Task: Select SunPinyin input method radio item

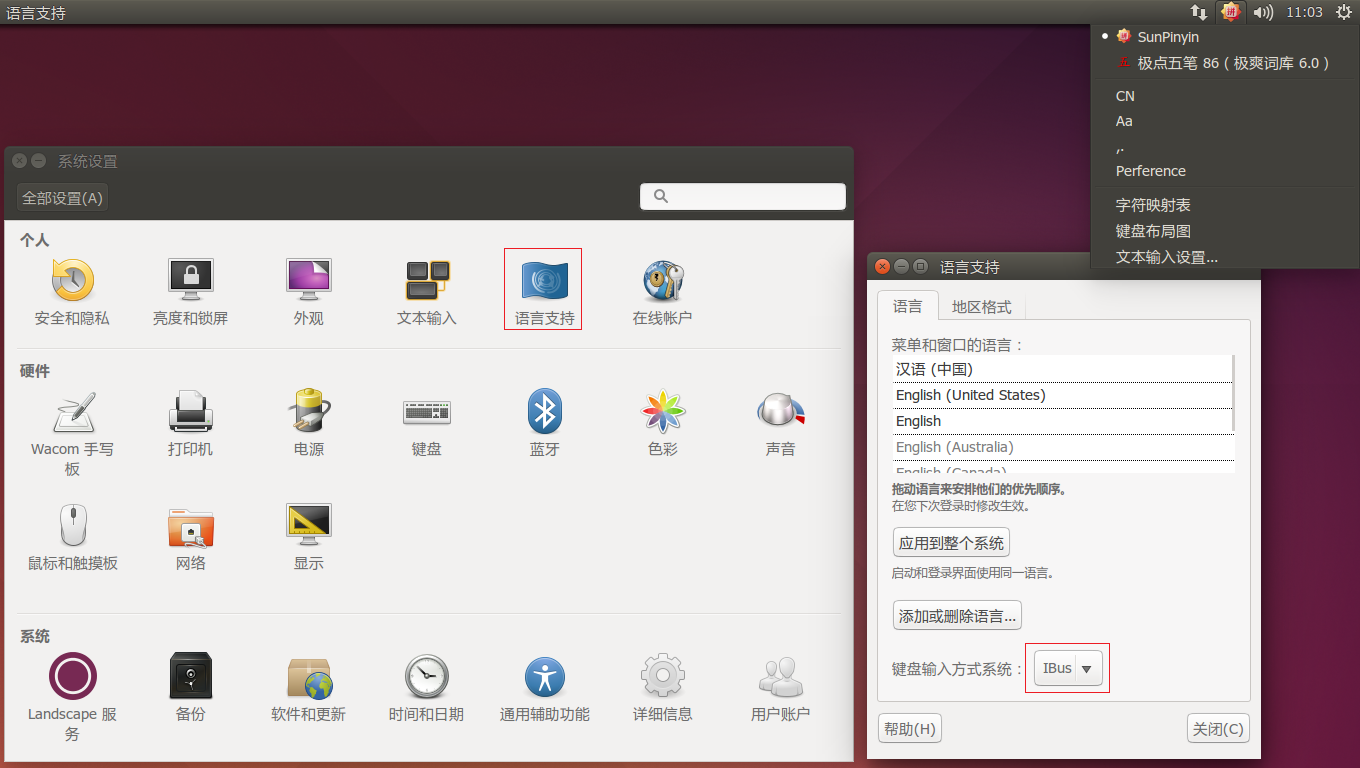Action: (1225, 37)
